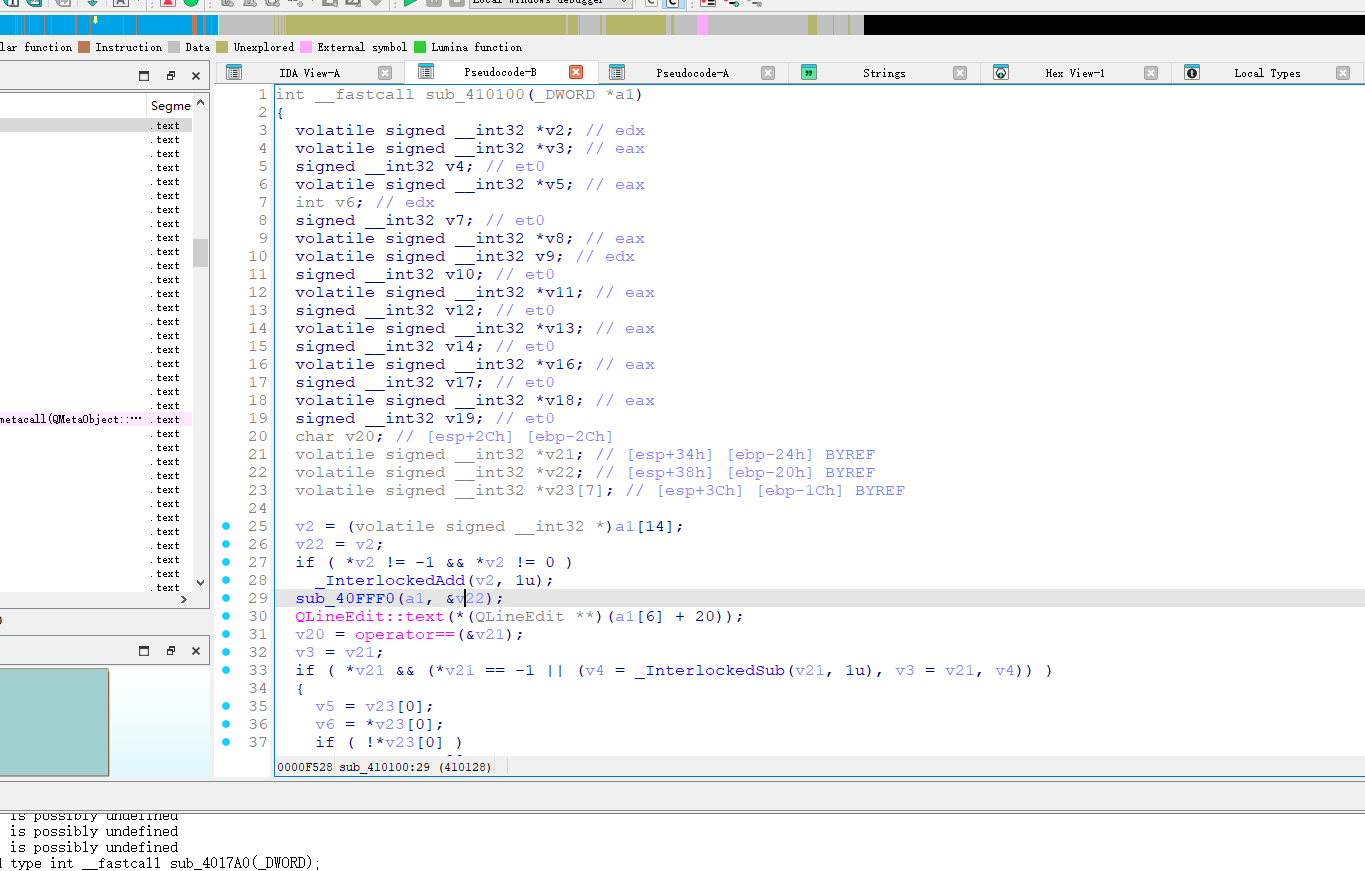Image resolution: width=1365 pixels, height=871 pixels.
Task: Click the functions list scroll down arrow
Action: pos(201,582)
